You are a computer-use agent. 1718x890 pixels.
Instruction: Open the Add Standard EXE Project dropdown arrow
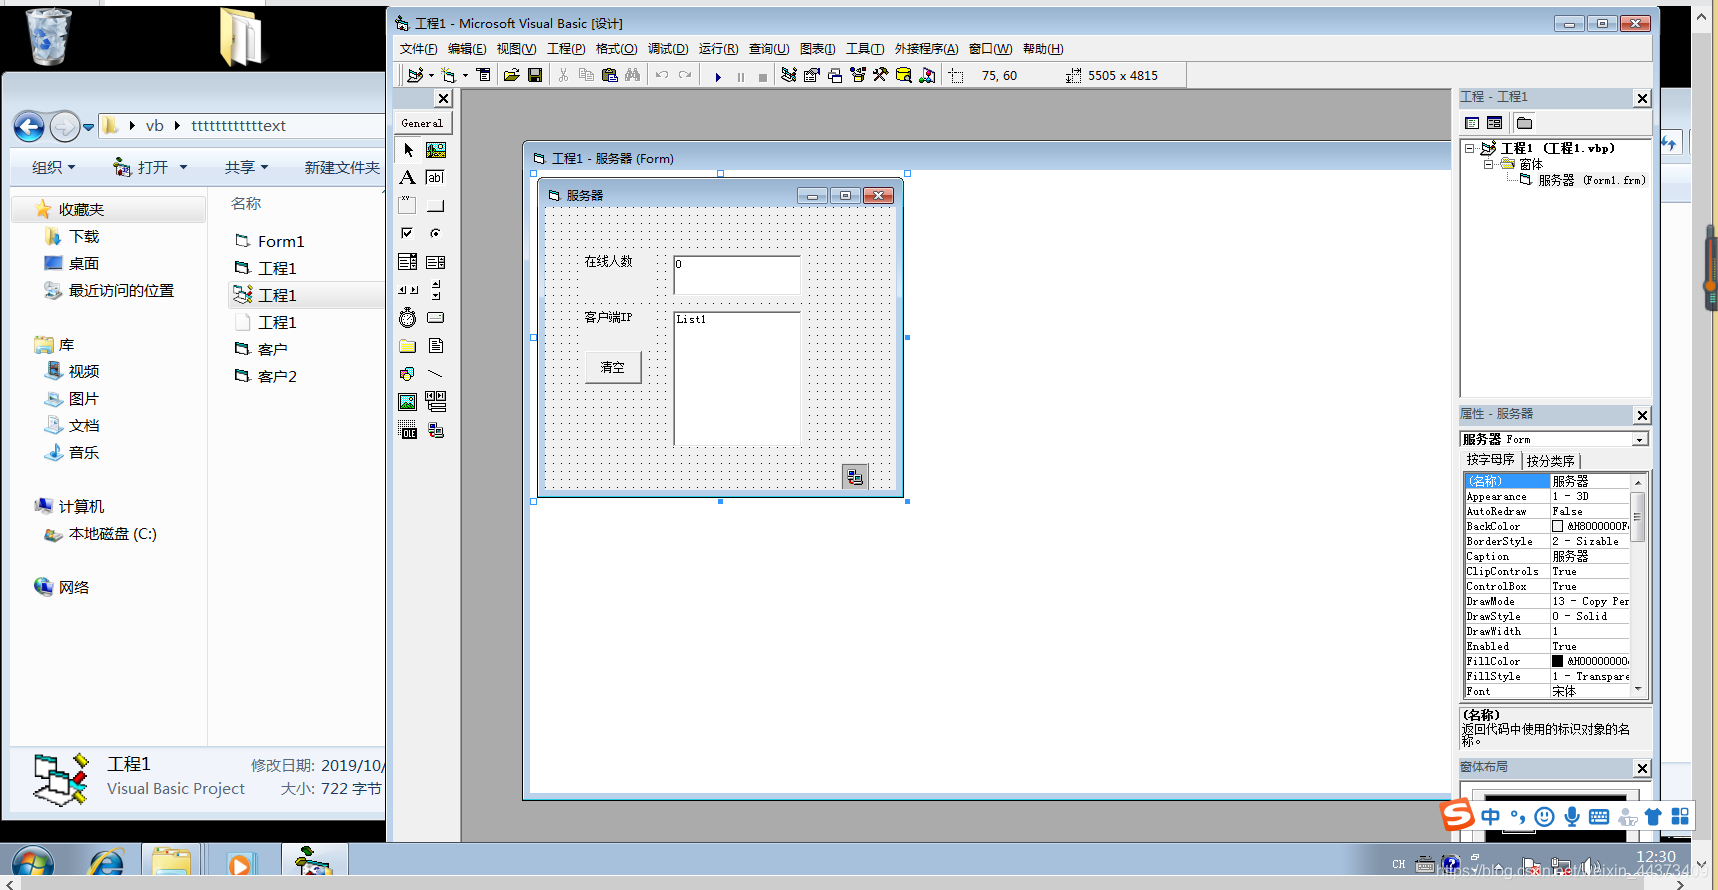coord(431,76)
